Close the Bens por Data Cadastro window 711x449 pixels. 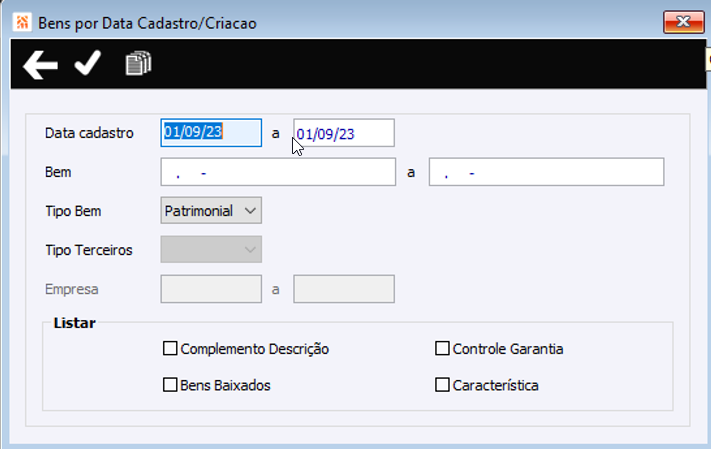[x=683, y=22]
